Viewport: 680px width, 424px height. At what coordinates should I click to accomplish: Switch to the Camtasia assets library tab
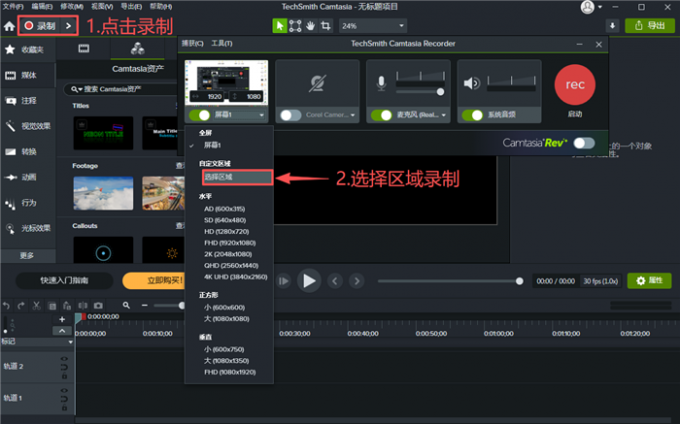[137, 49]
